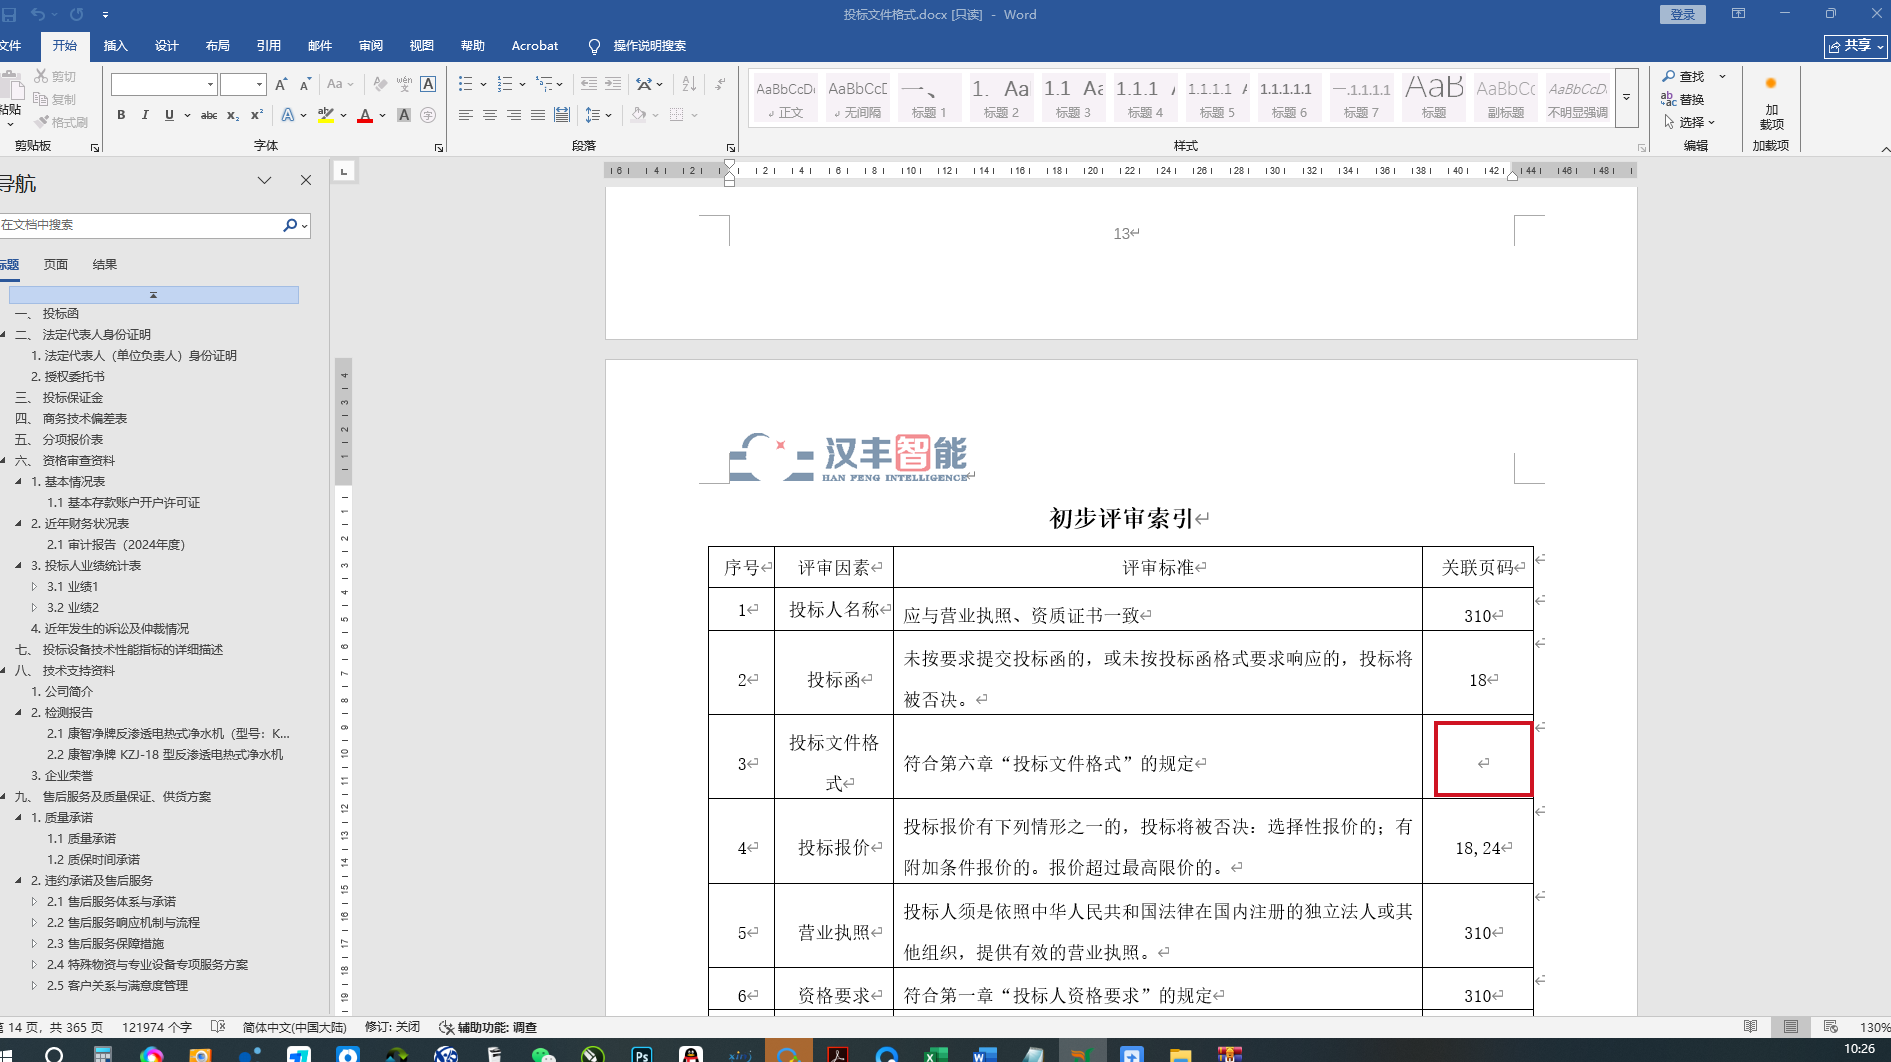Show or hide paragraph marks
This screenshot has width=1891, height=1062.
720,85
